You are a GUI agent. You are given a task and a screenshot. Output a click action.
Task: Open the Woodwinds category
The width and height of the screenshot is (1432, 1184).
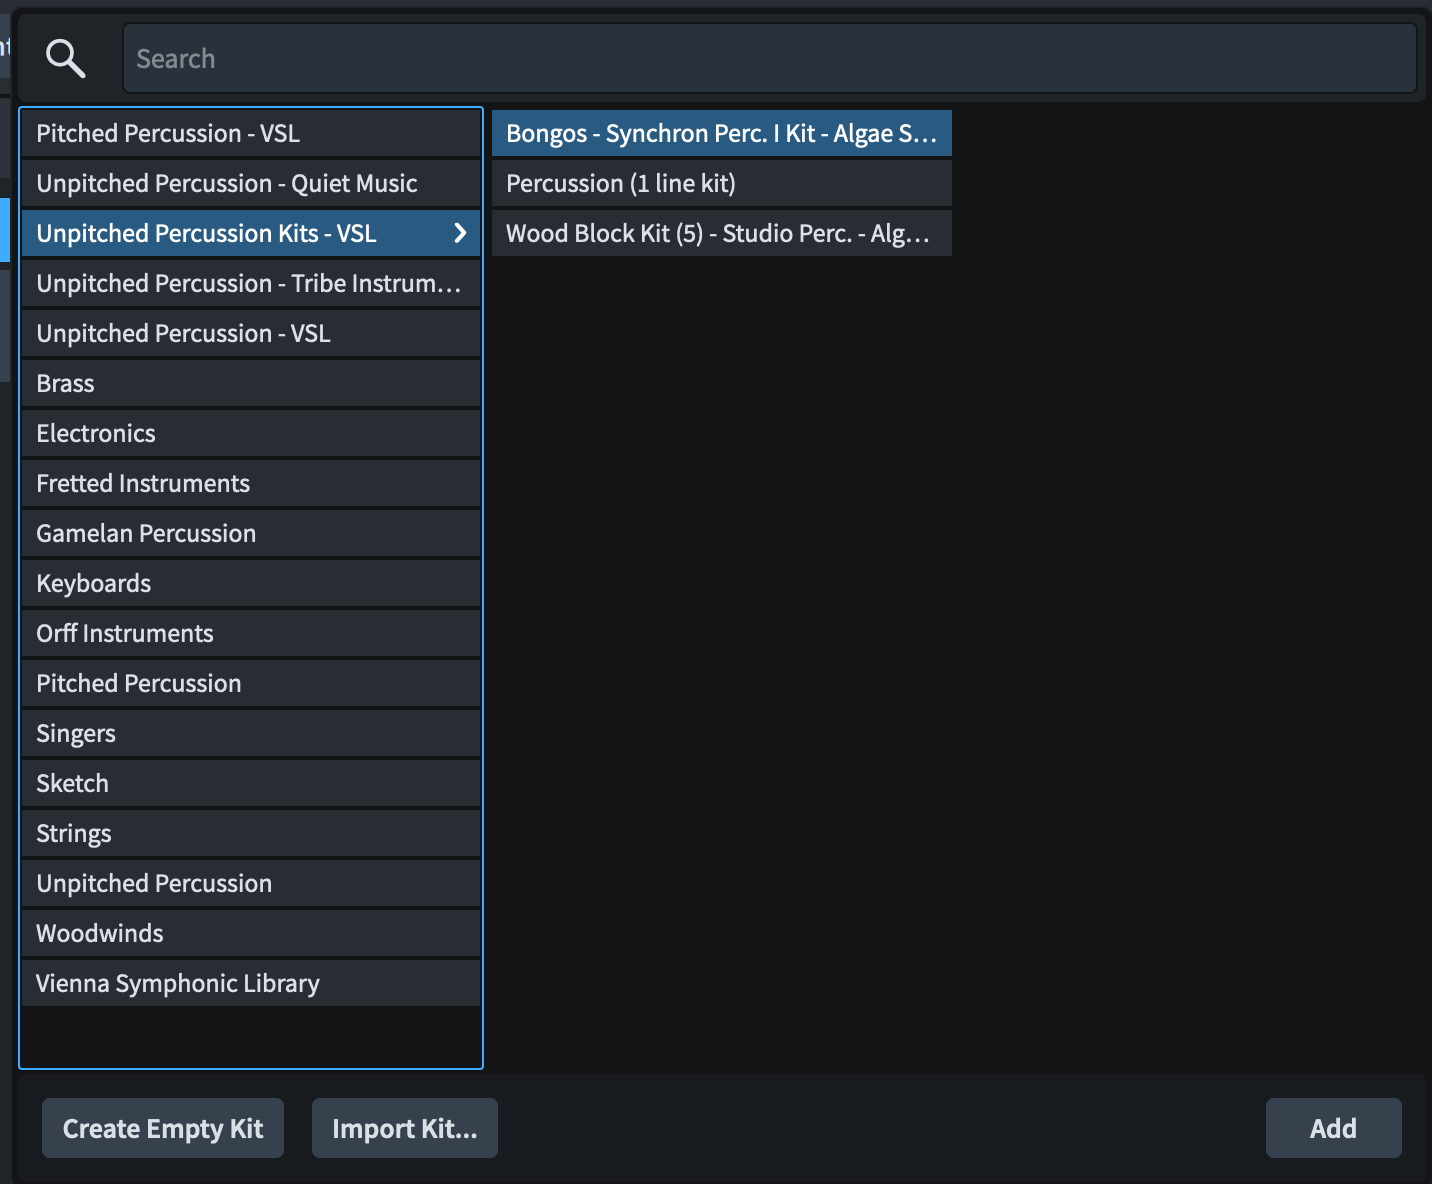250,933
